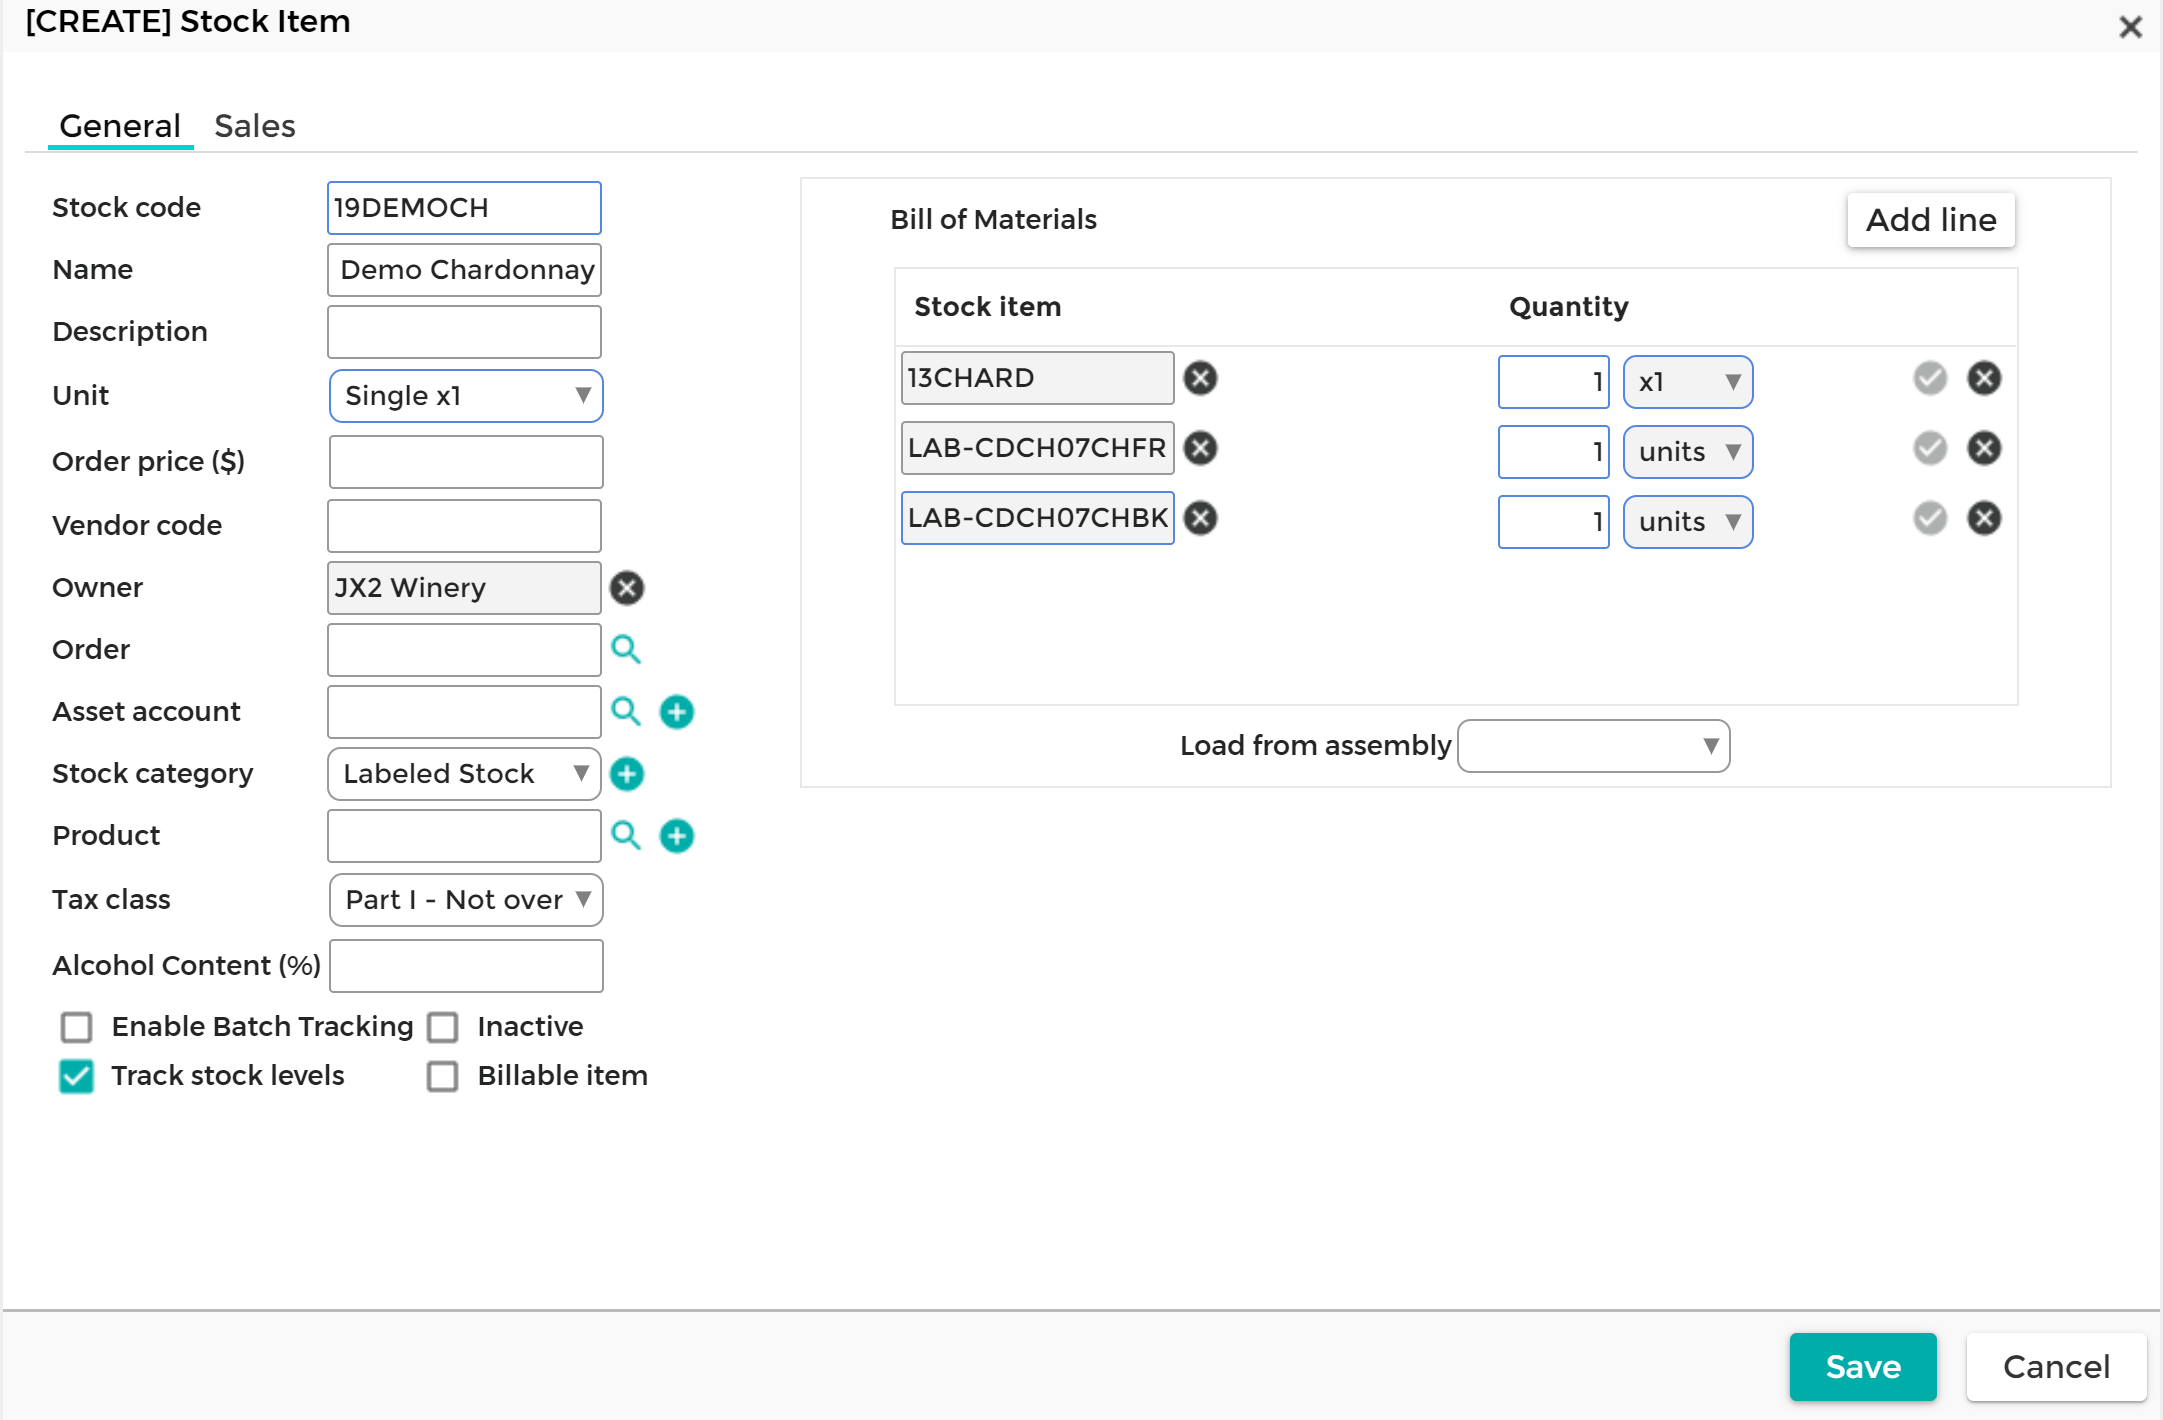This screenshot has width=2163, height=1420.
Task: Switch to the General tab
Action: pos(120,127)
